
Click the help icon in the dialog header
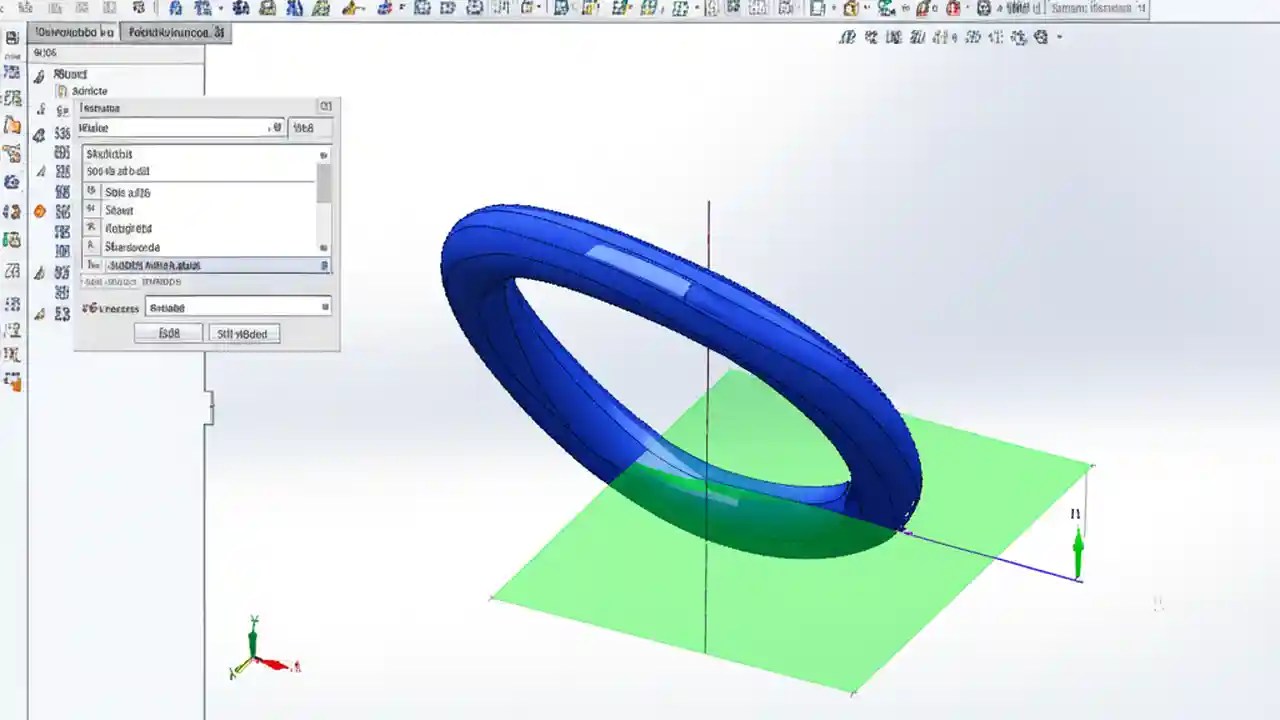[325, 106]
